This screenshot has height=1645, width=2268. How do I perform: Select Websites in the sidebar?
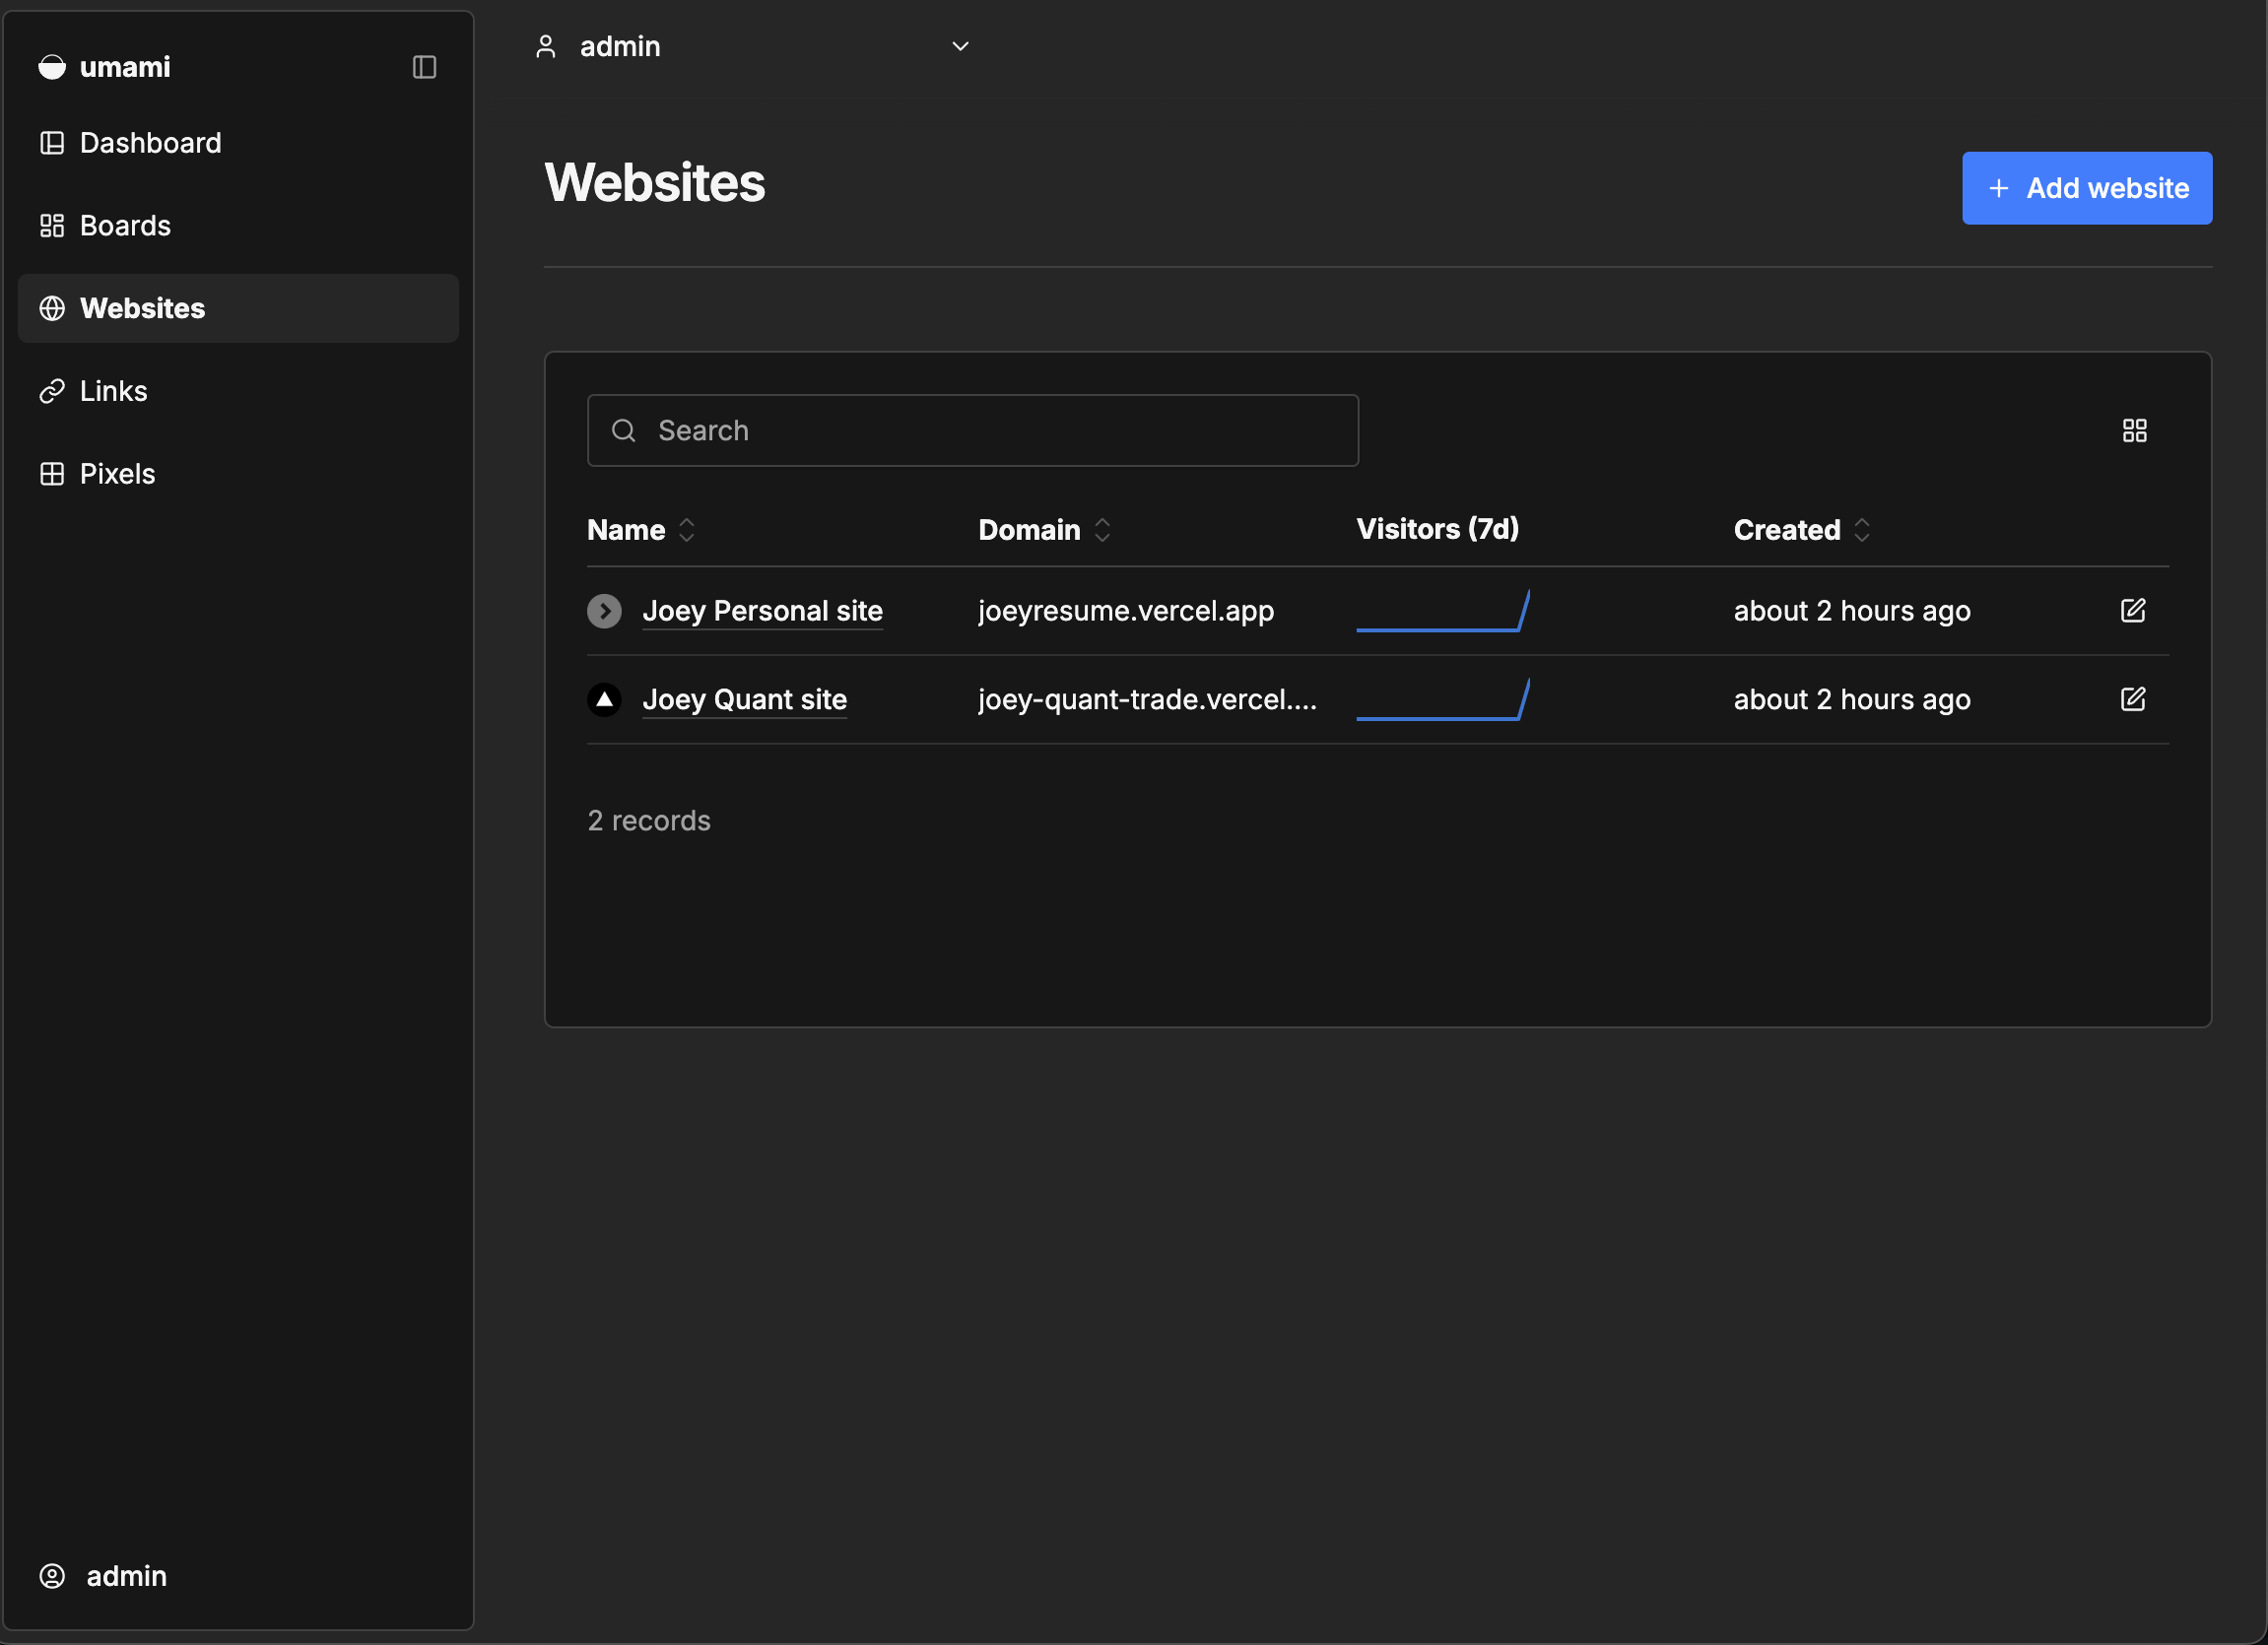coord(238,308)
